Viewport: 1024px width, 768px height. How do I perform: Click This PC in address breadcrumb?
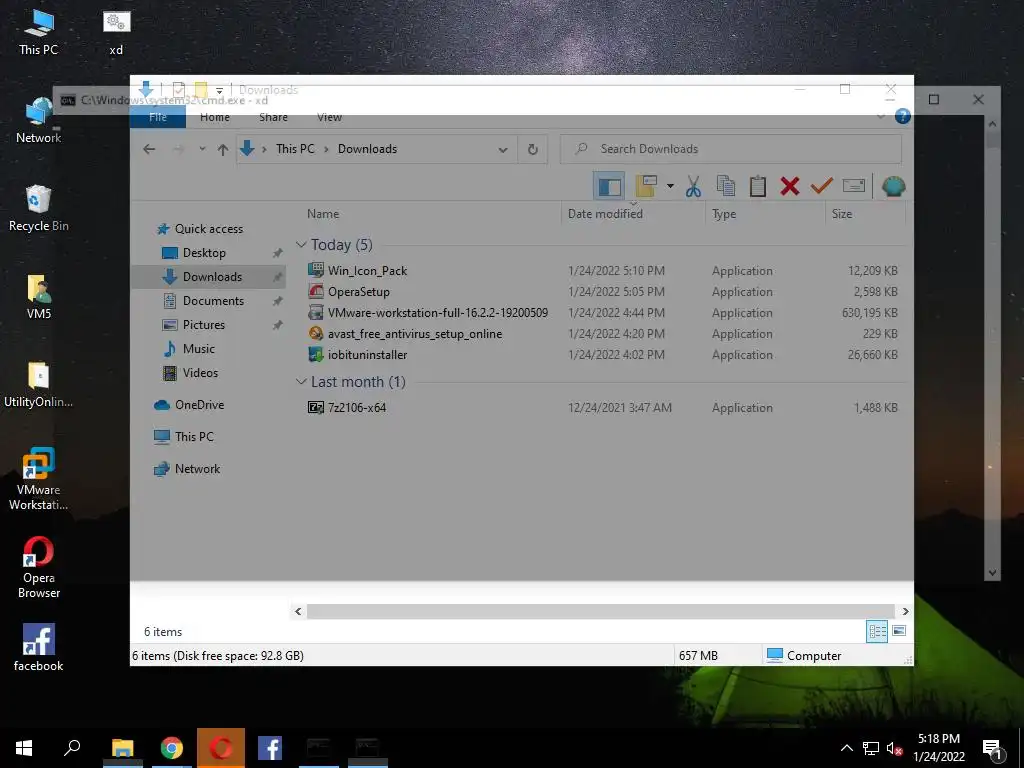tap(295, 149)
